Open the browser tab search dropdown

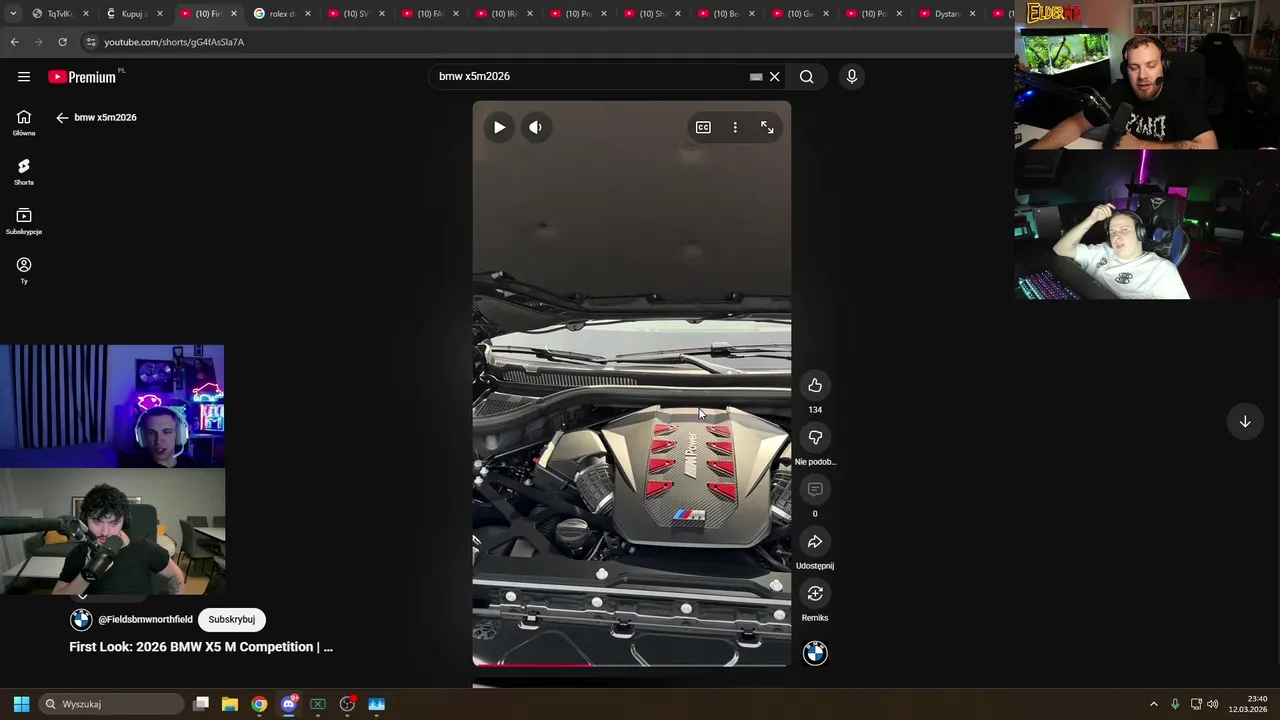[x=13, y=14]
